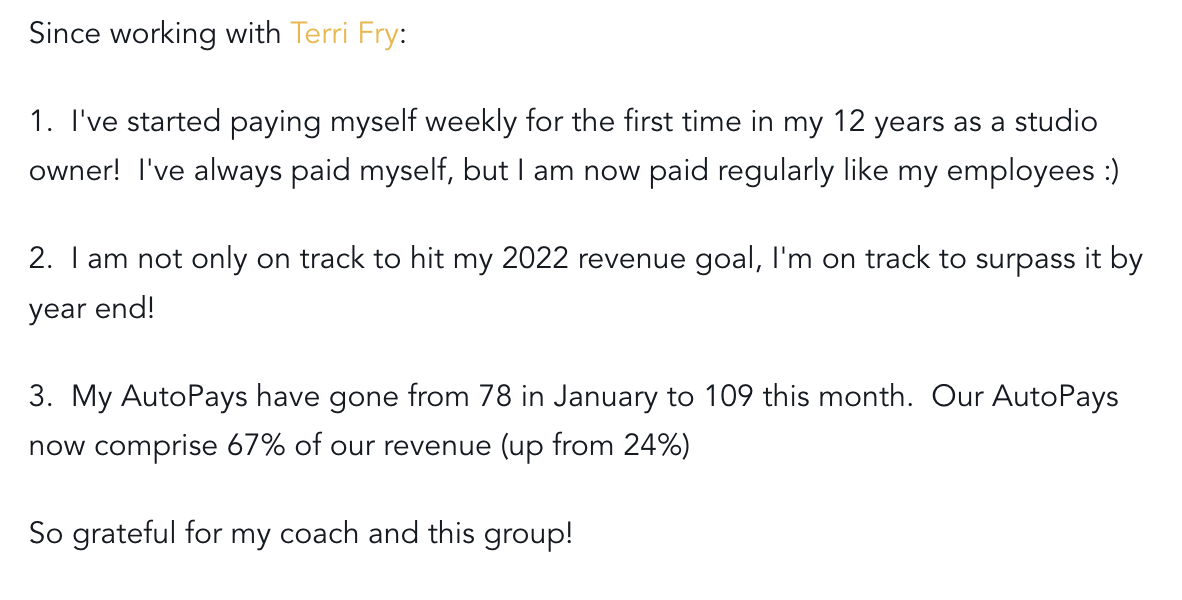This screenshot has height=600, width=1182.
Task: Click the number '78' in item 3
Action: [x=495, y=396]
